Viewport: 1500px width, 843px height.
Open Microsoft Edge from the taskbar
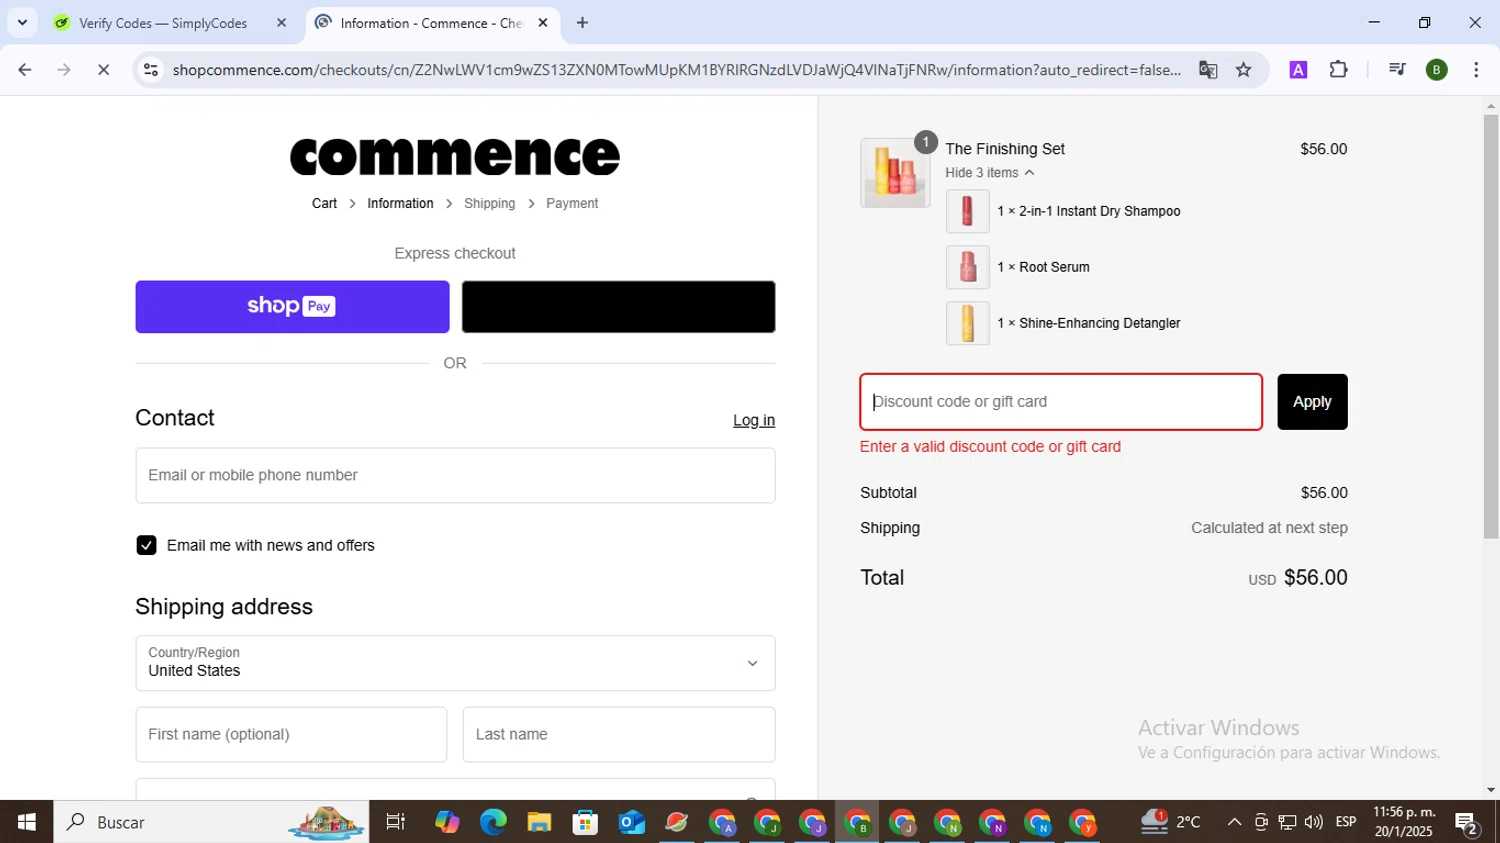(x=493, y=822)
